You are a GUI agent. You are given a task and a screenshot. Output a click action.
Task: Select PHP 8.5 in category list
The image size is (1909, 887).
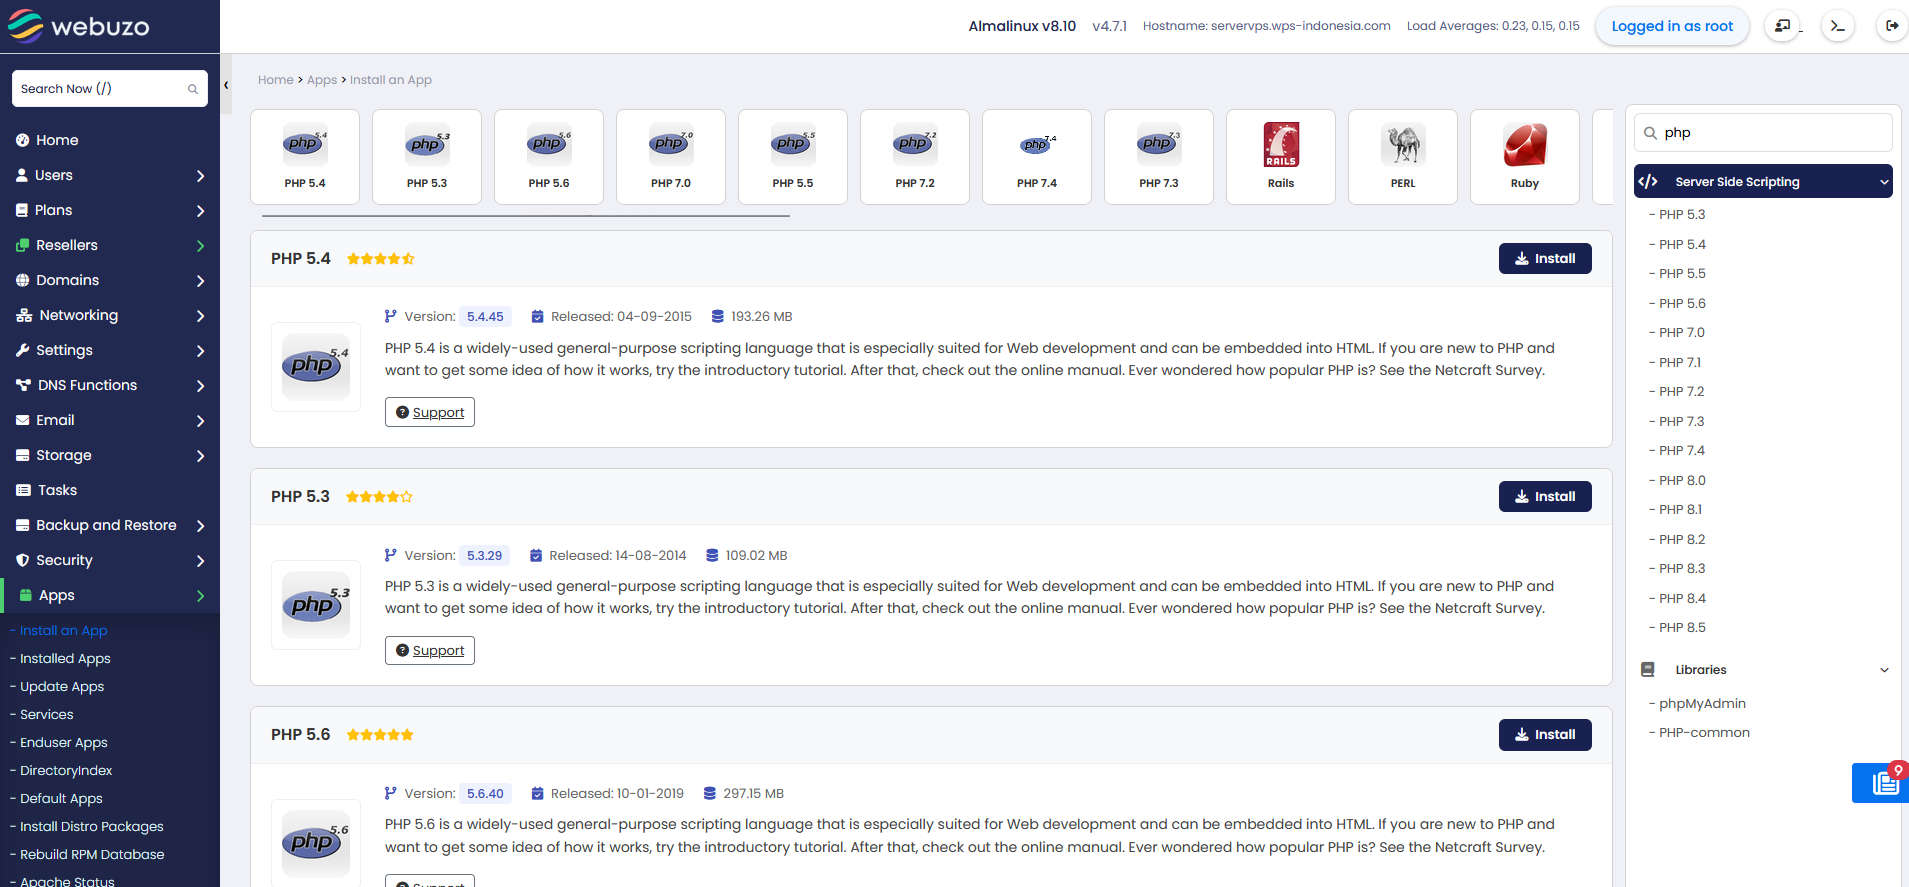coord(1682,627)
